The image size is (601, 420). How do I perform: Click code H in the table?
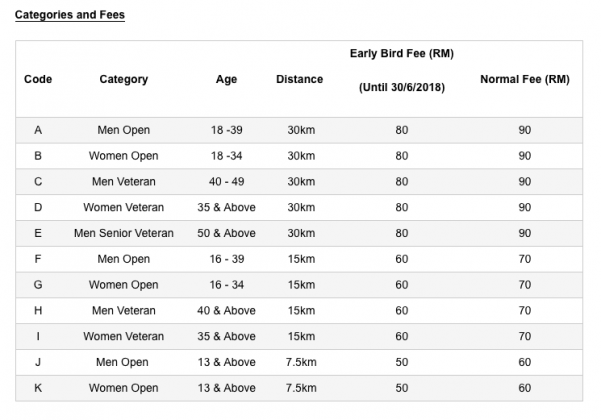click(38, 311)
